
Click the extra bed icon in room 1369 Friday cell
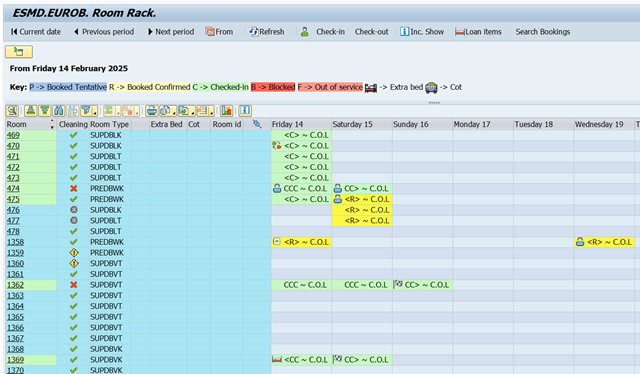pos(277,359)
